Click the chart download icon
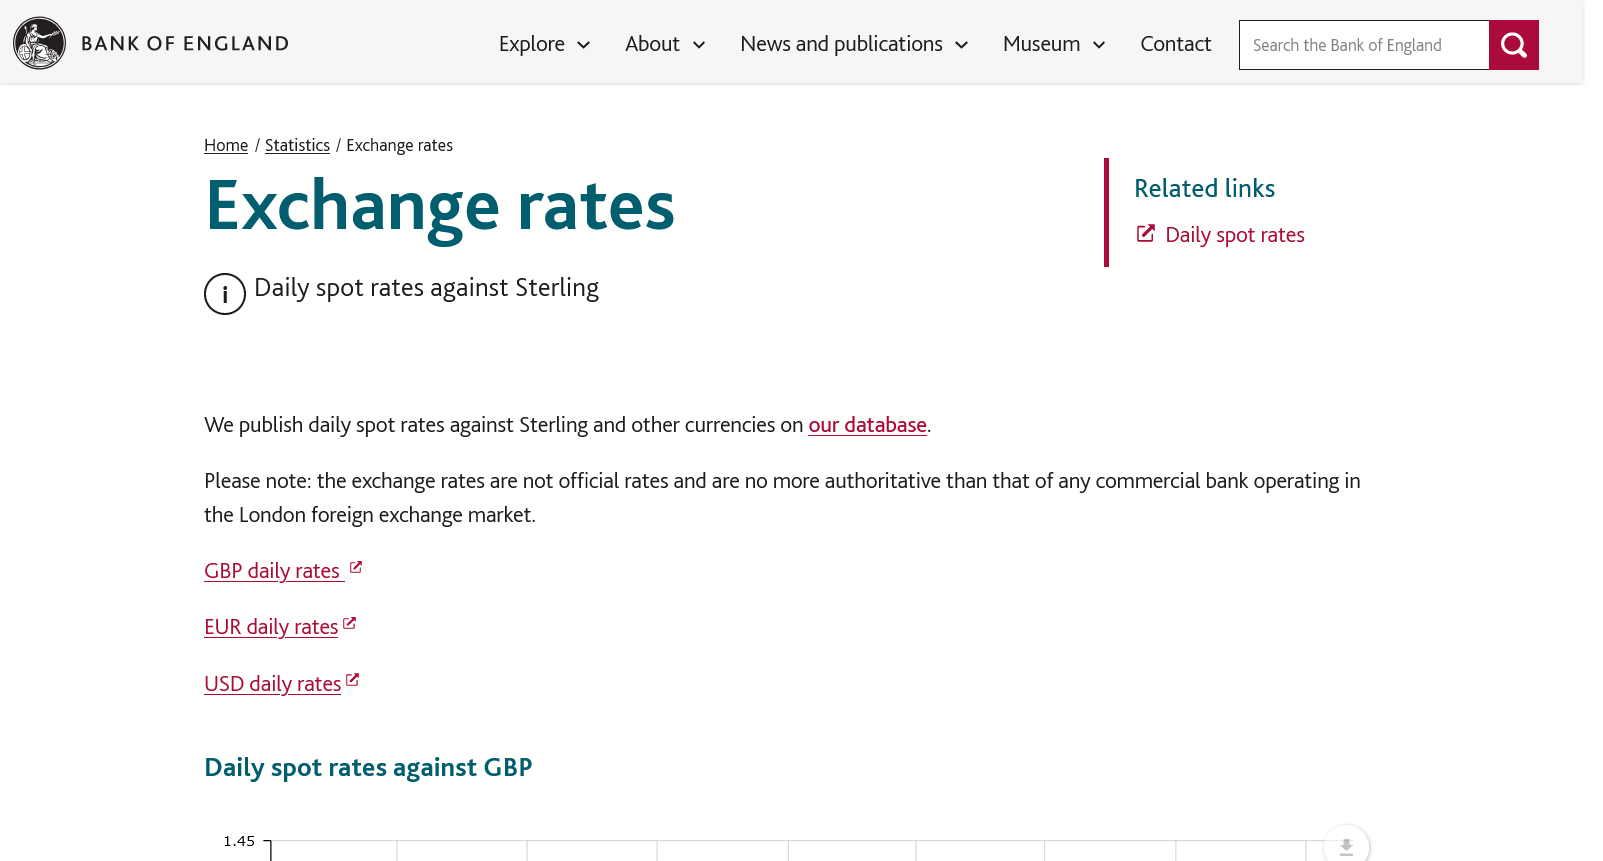This screenshot has height=861, width=1603. pyautogui.click(x=1346, y=847)
